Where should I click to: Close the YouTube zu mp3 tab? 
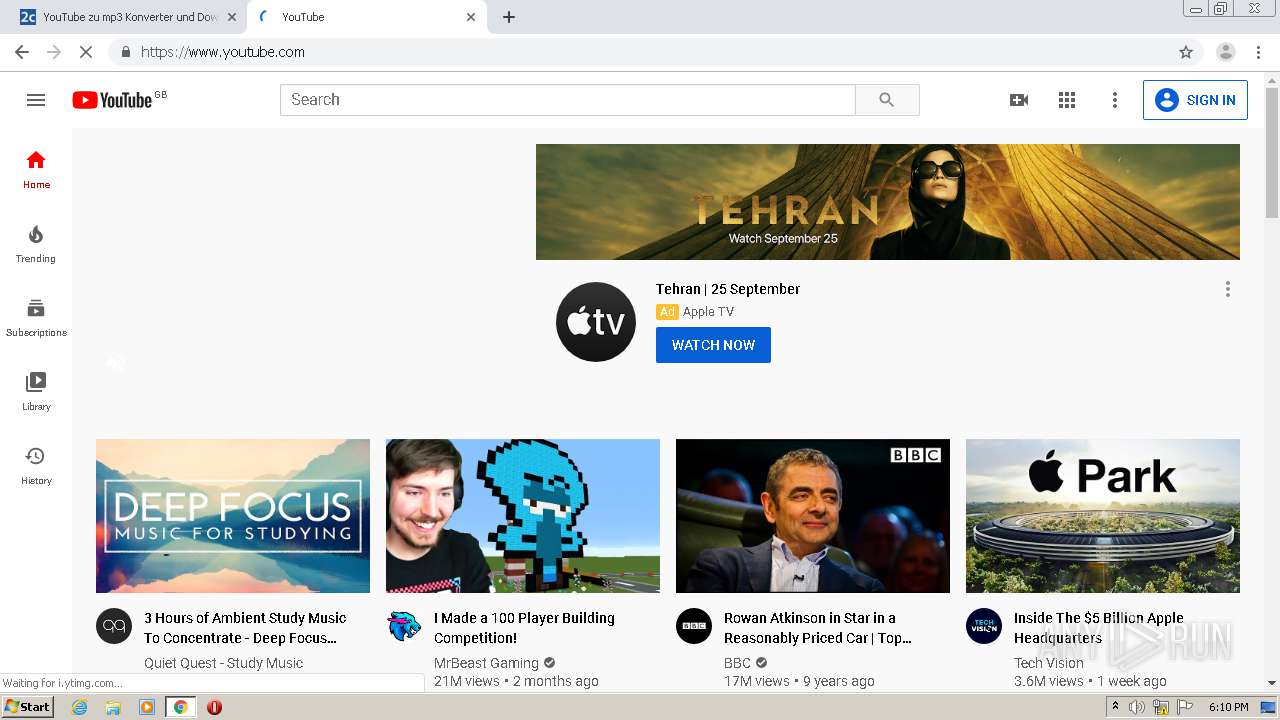click(x=232, y=17)
